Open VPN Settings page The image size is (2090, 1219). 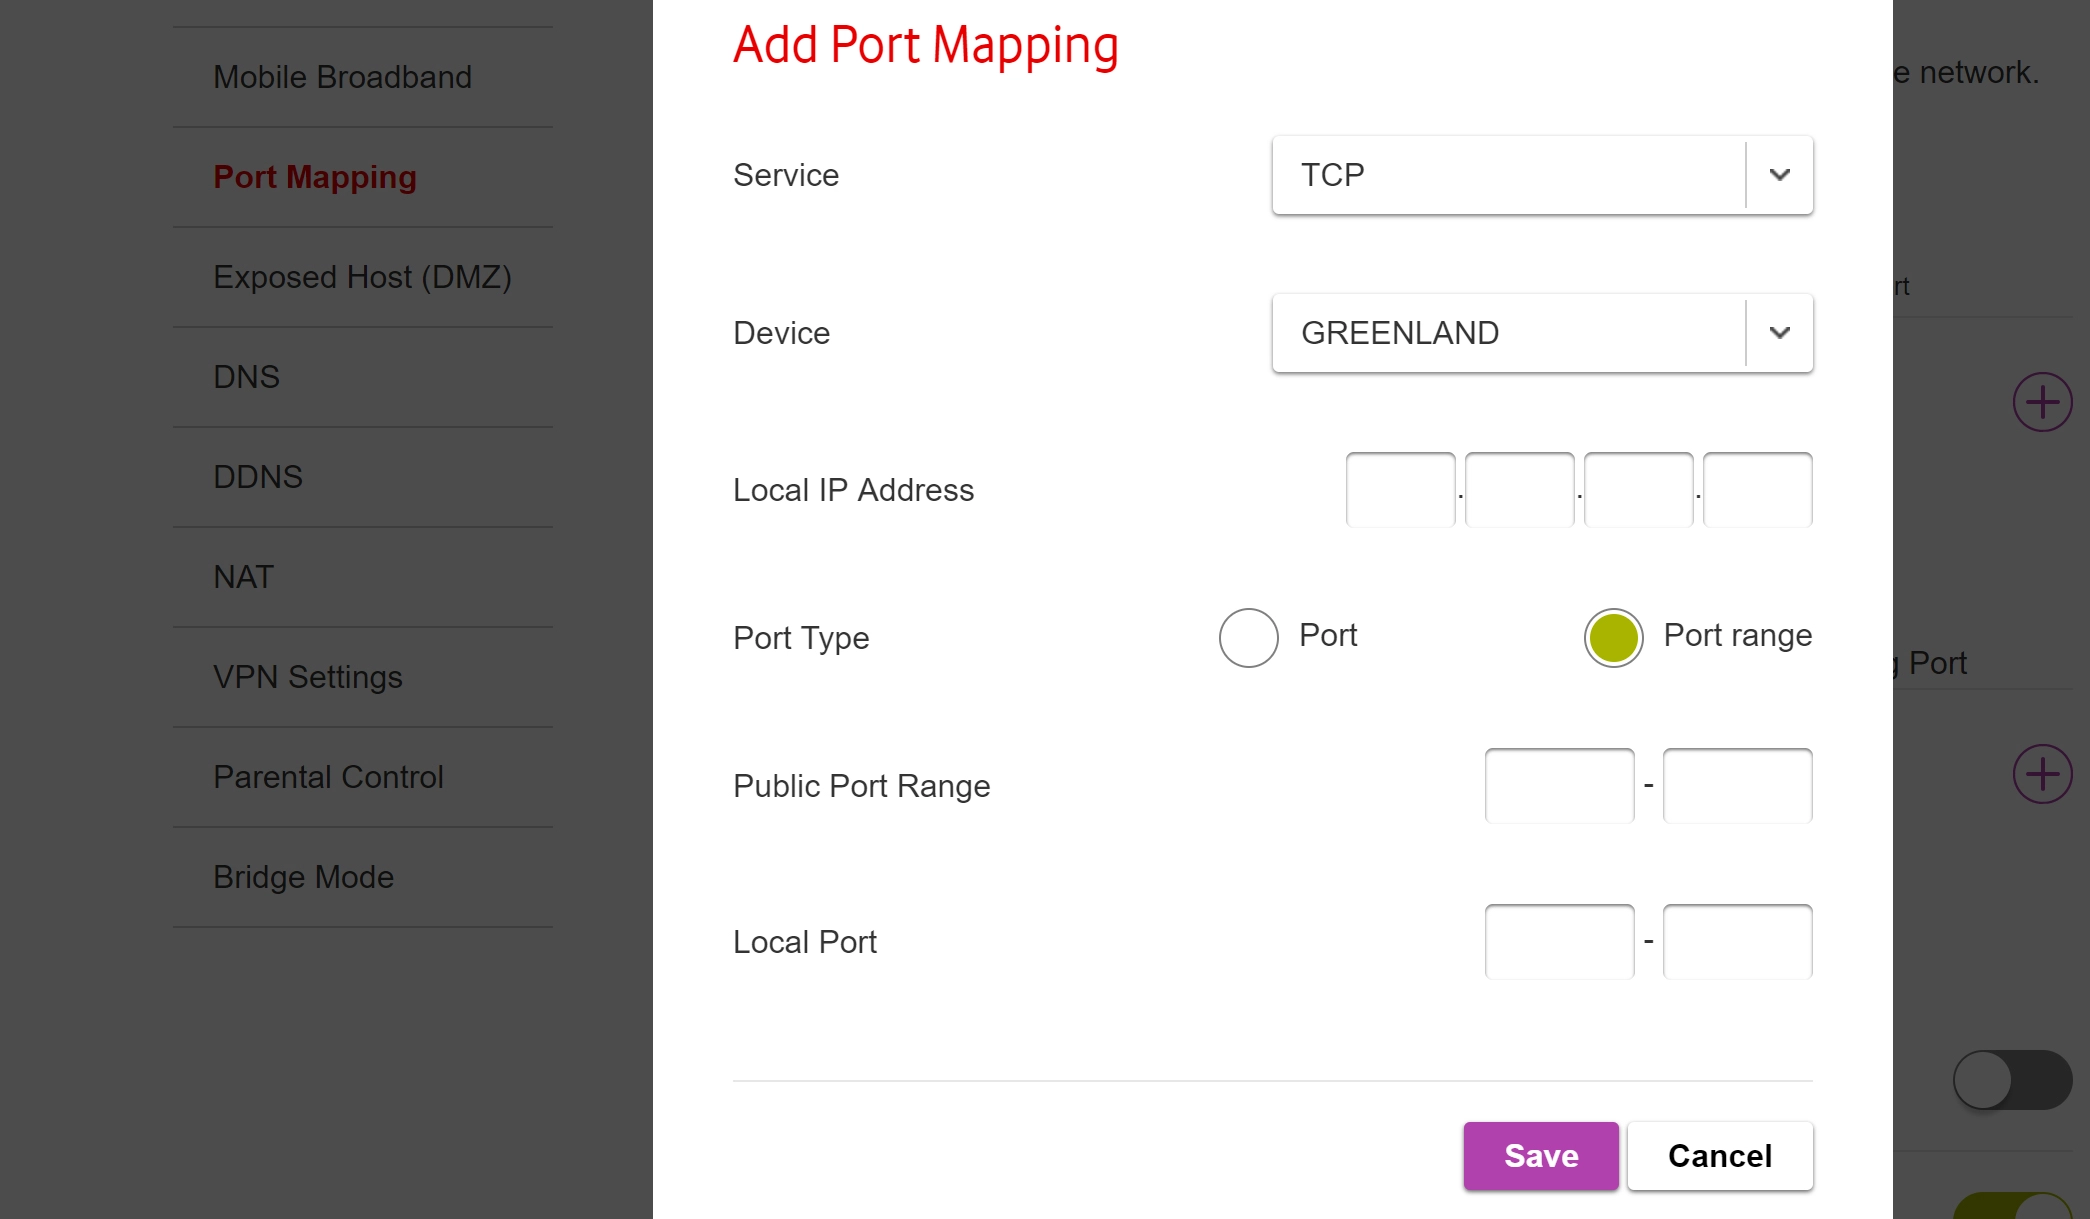(x=307, y=677)
